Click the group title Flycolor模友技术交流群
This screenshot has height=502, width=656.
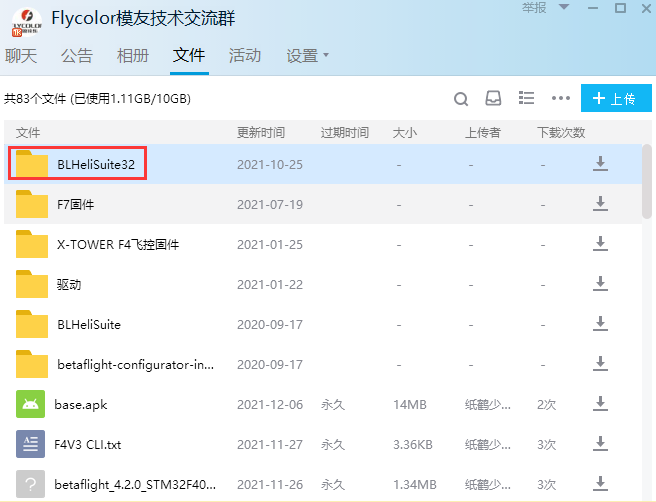(143, 18)
